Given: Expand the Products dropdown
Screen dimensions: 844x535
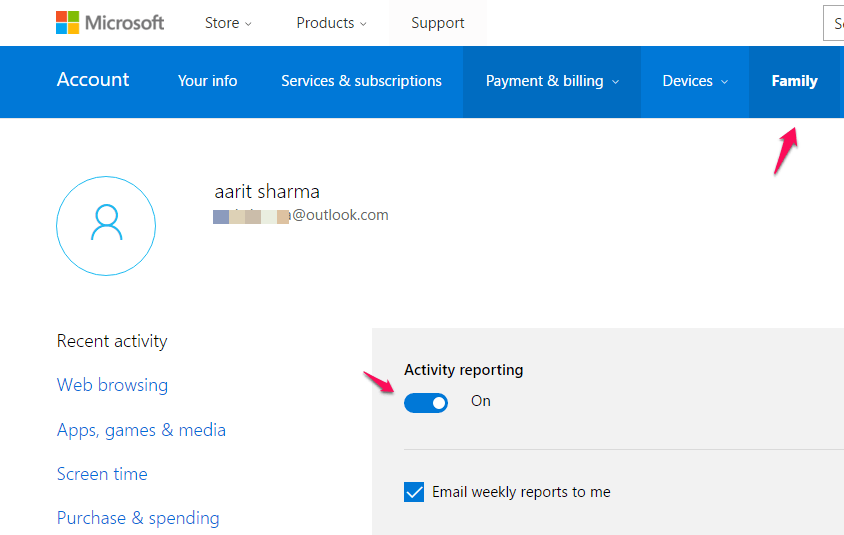Looking at the screenshot, I should [x=332, y=23].
